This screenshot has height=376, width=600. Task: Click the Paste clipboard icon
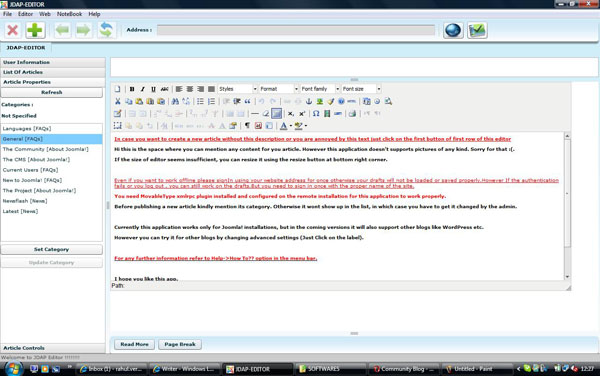point(139,101)
